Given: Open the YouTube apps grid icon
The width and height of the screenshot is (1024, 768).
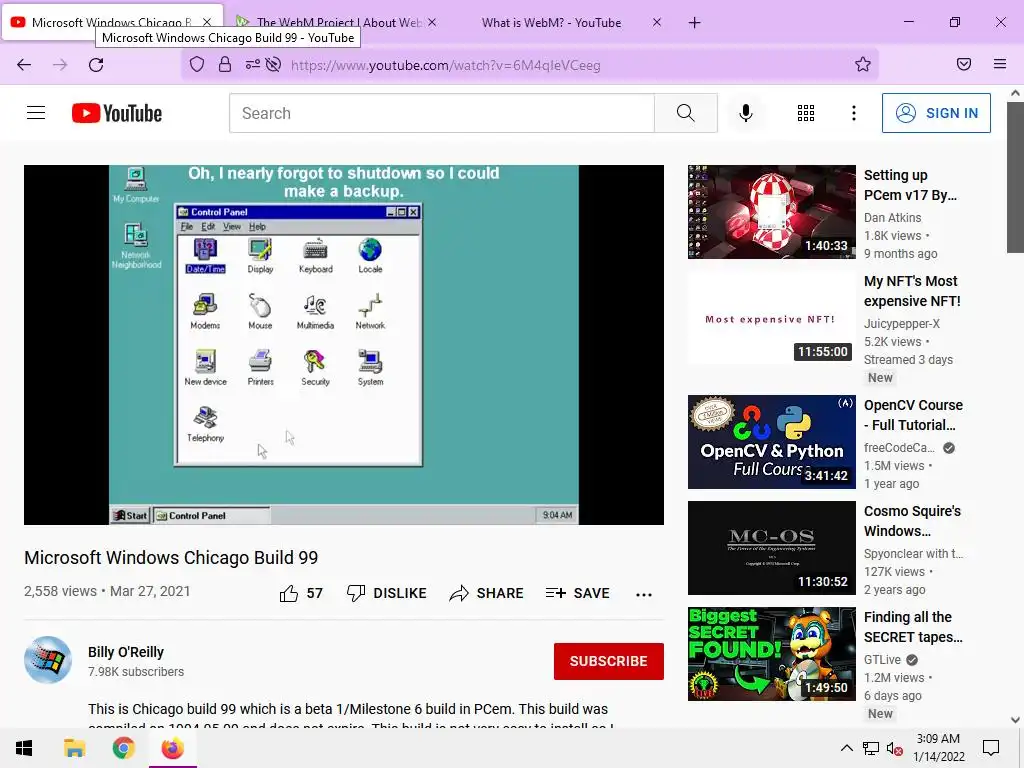Looking at the screenshot, I should click(806, 113).
